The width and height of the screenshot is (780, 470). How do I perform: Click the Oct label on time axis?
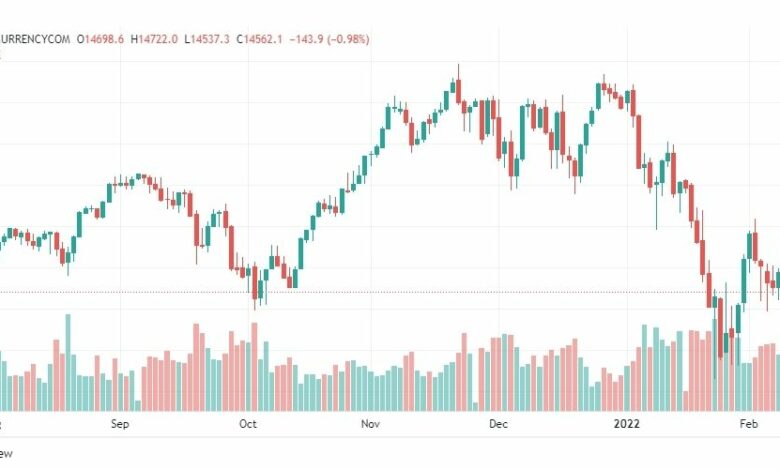coord(248,424)
